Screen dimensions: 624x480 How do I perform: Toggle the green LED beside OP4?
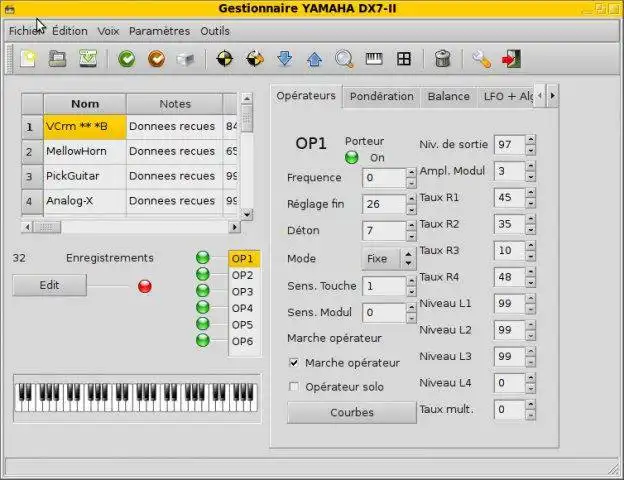pos(203,307)
